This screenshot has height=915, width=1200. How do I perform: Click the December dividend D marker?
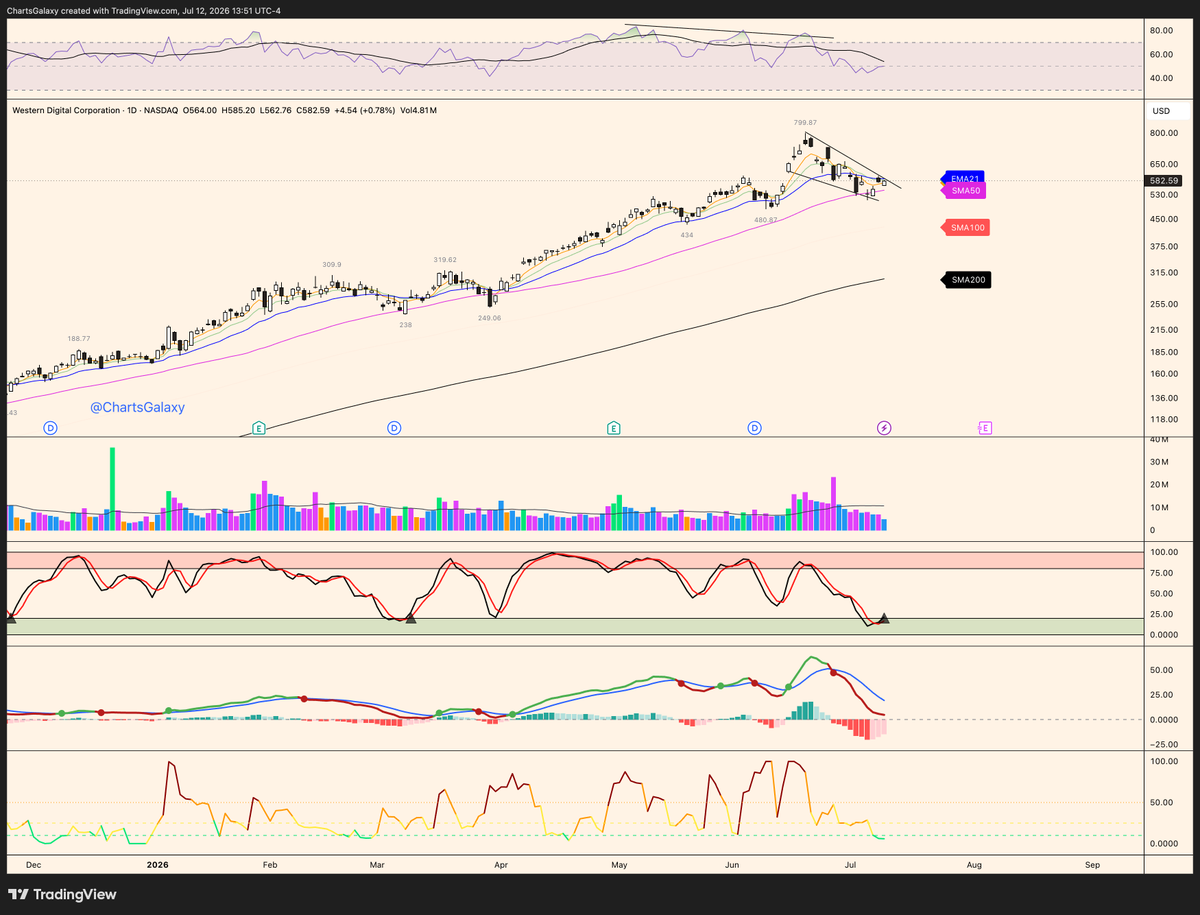(x=50, y=428)
